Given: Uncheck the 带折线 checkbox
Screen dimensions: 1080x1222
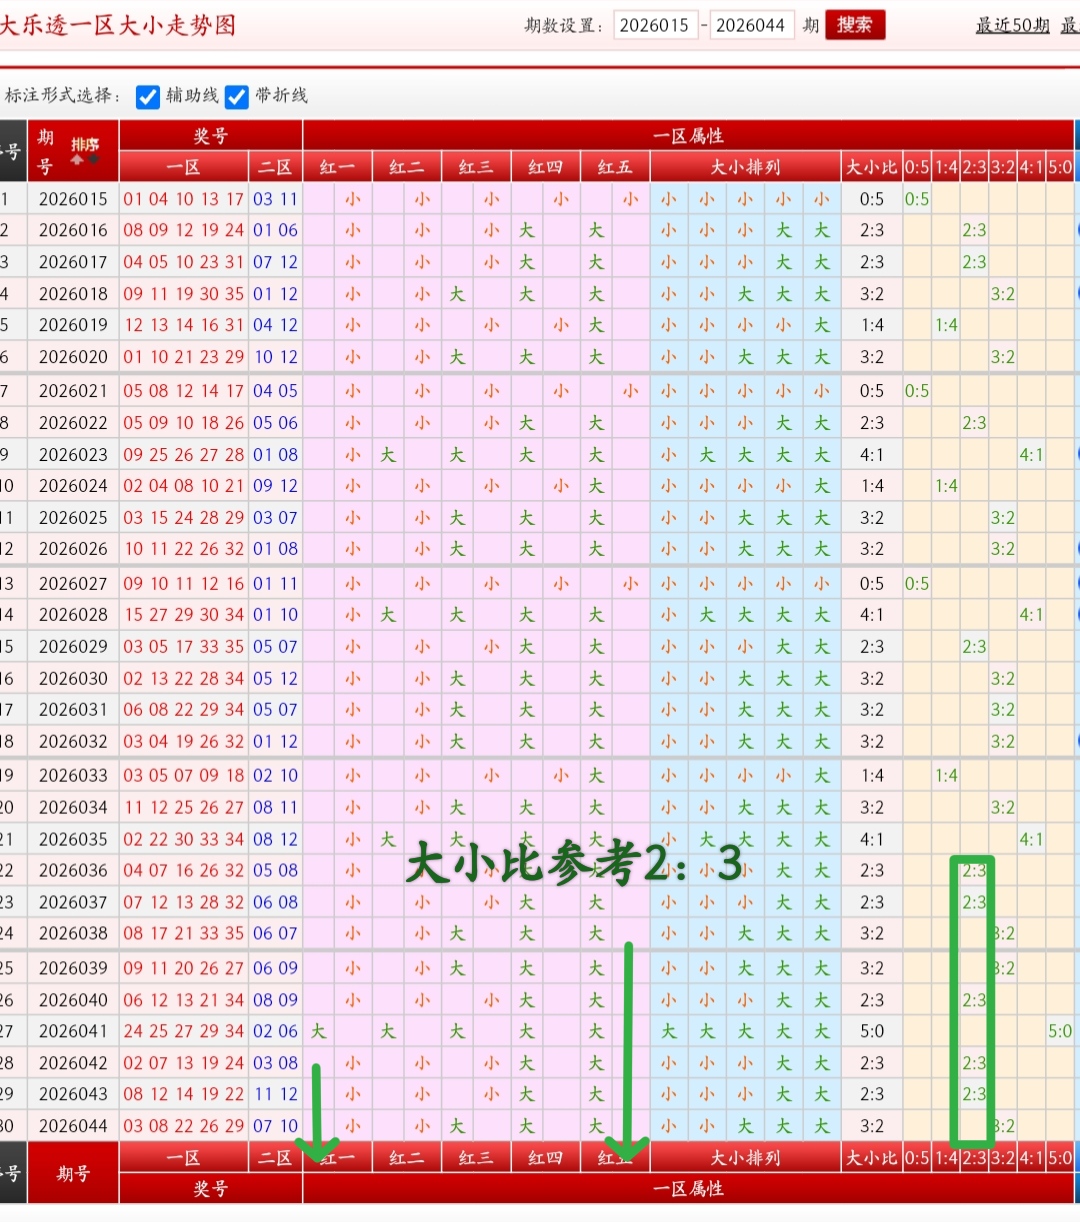Looking at the screenshot, I should click(x=237, y=97).
